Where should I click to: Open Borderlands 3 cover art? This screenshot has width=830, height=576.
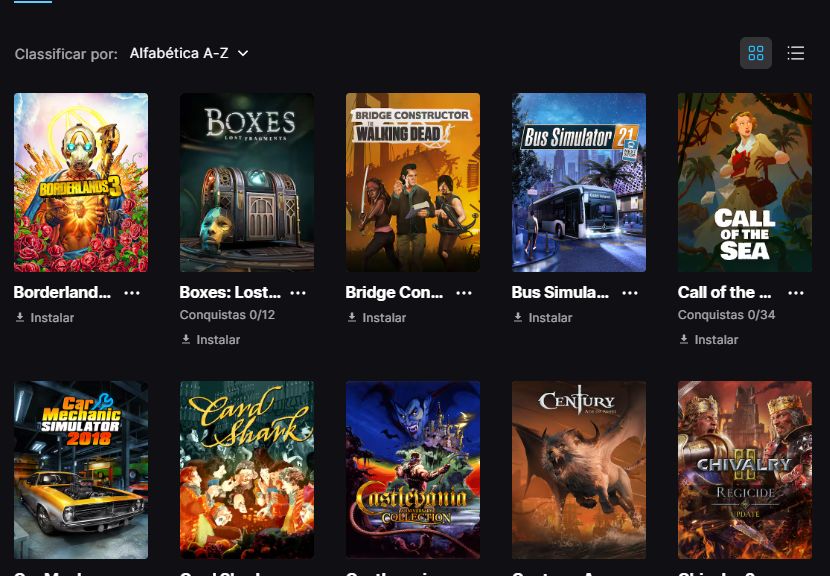tap(81, 183)
